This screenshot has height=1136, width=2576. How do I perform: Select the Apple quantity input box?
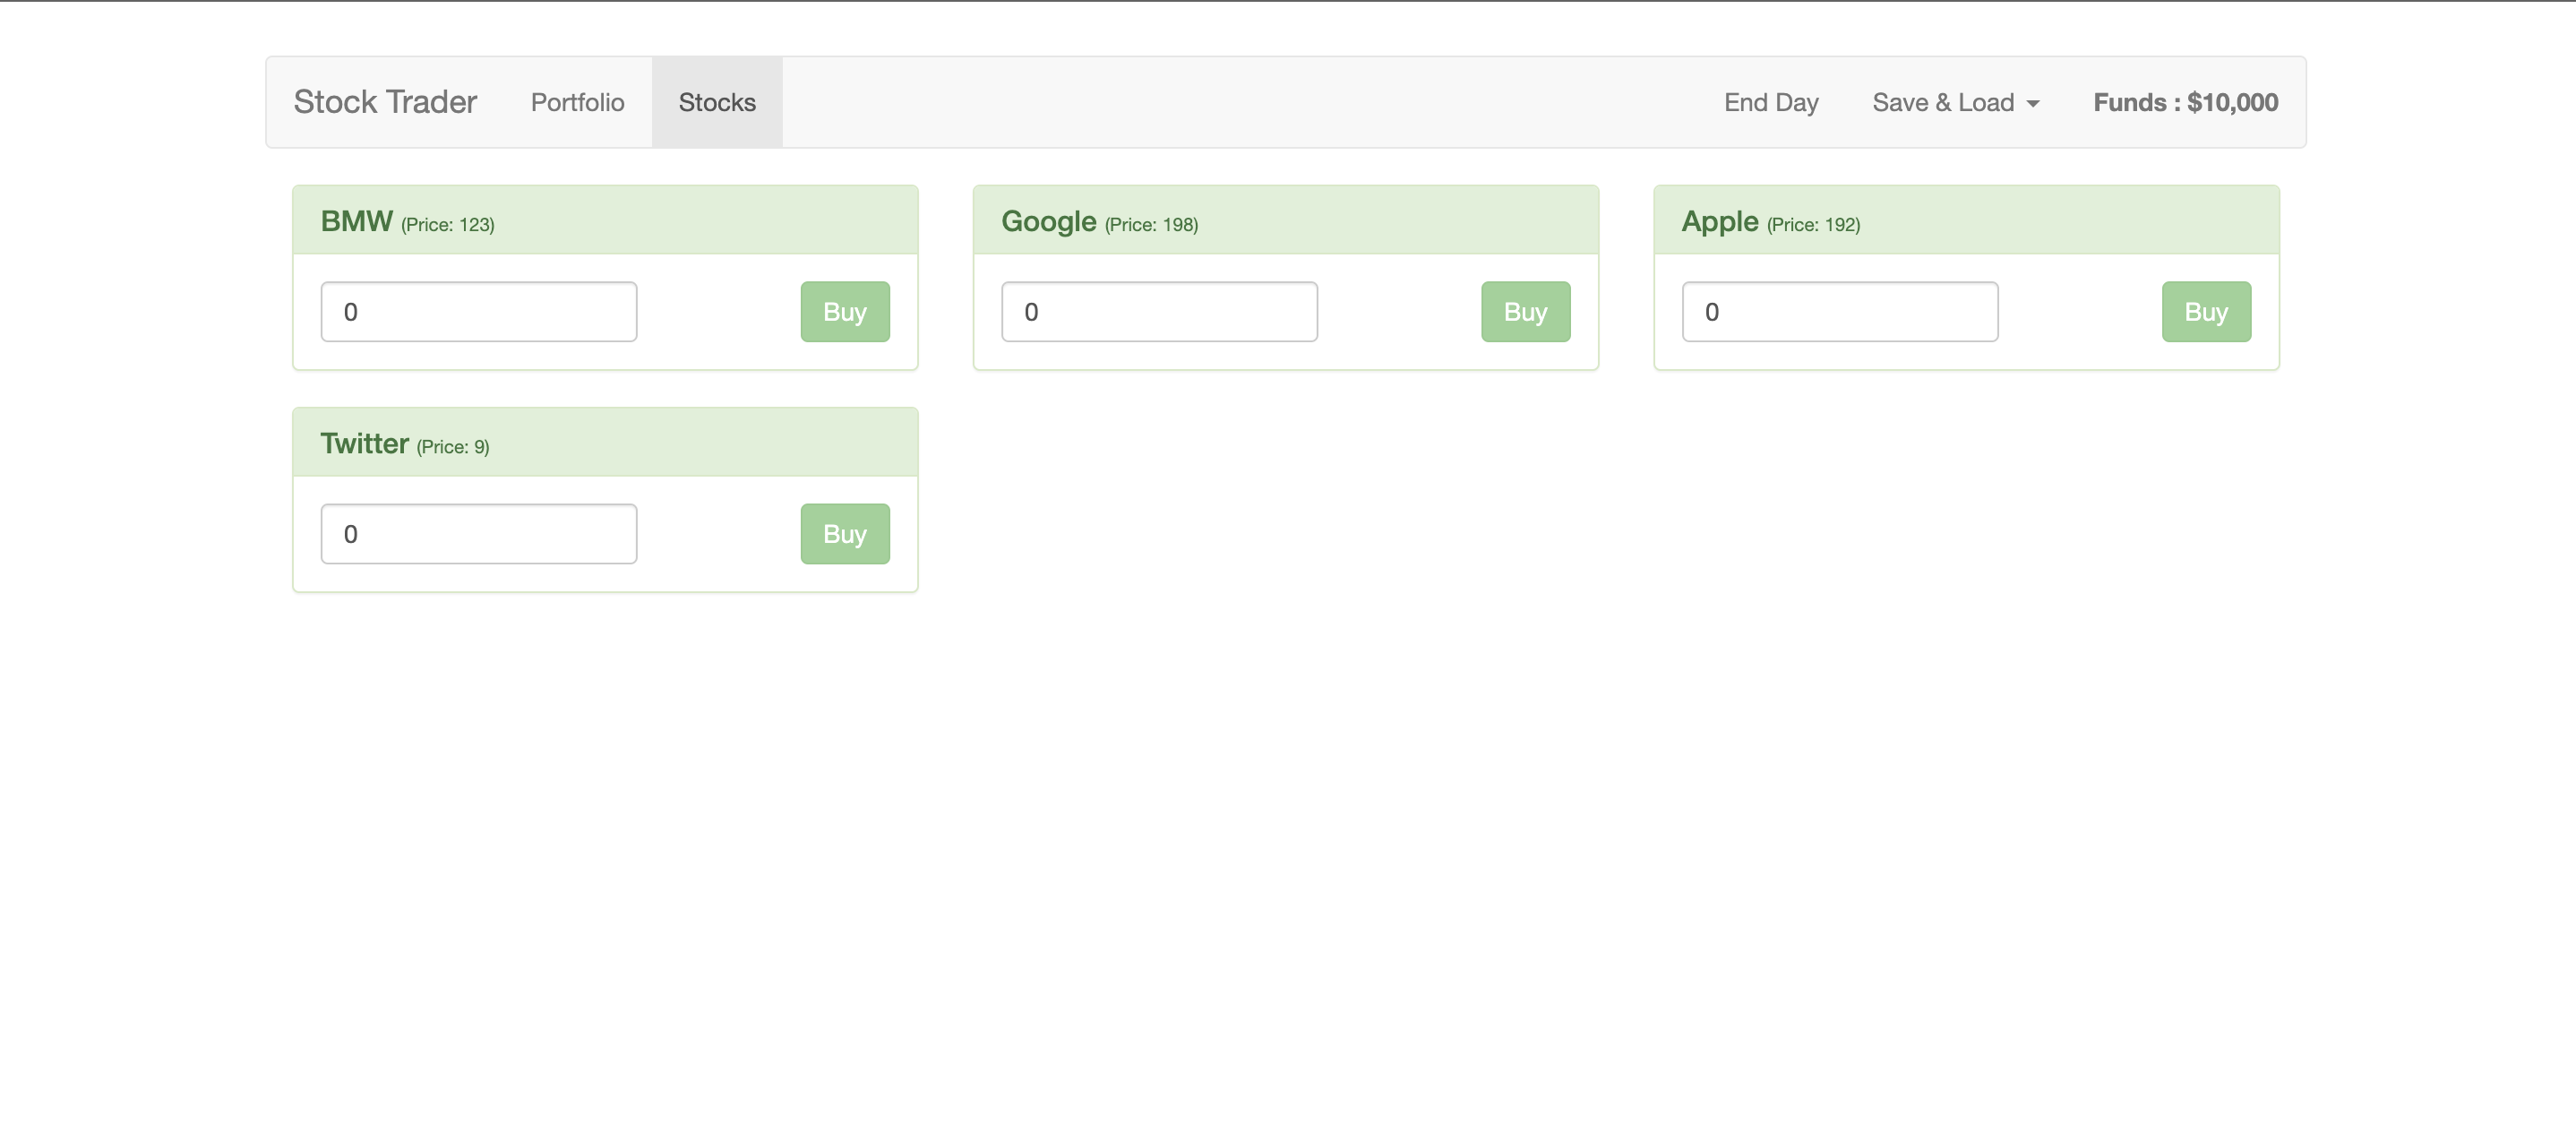click(x=1839, y=312)
